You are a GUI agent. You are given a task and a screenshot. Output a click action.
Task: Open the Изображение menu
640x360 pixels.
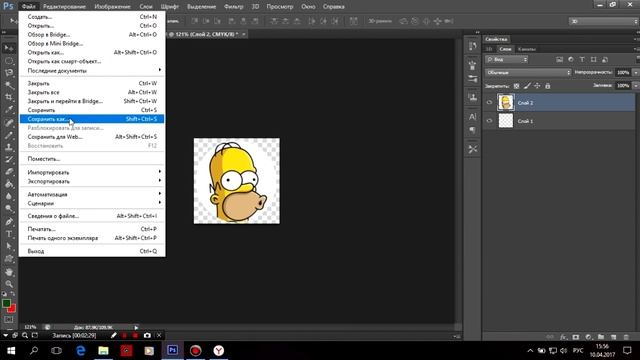pos(112,7)
